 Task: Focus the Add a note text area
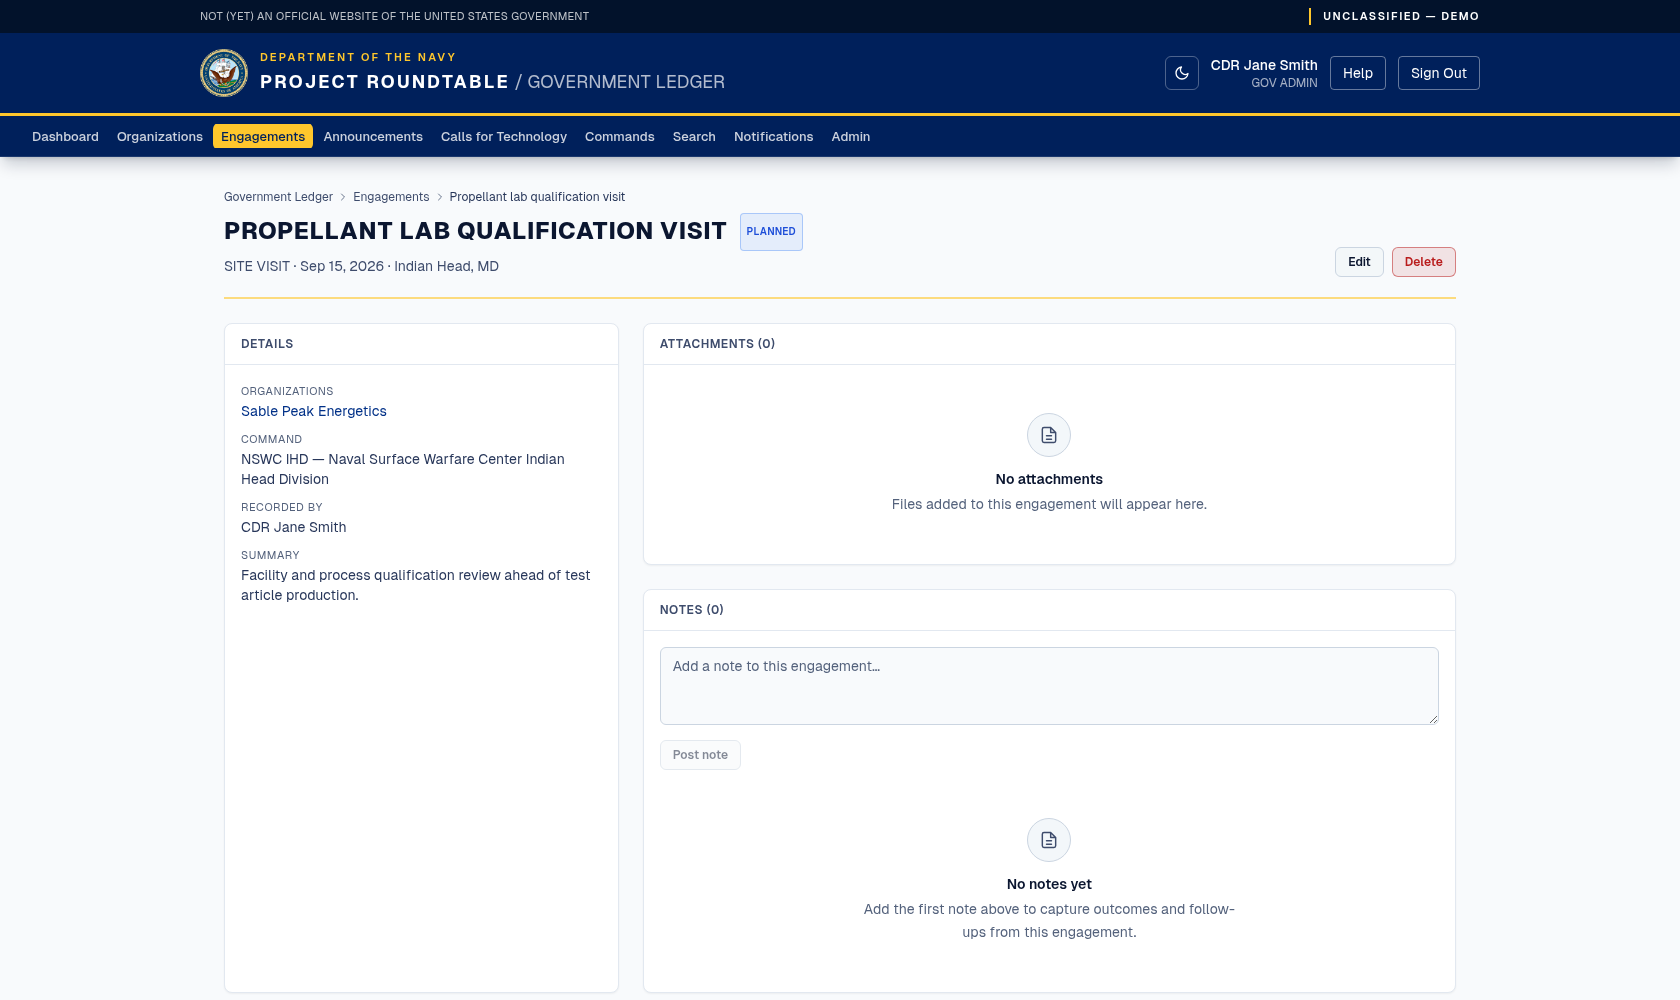click(1049, 686)
